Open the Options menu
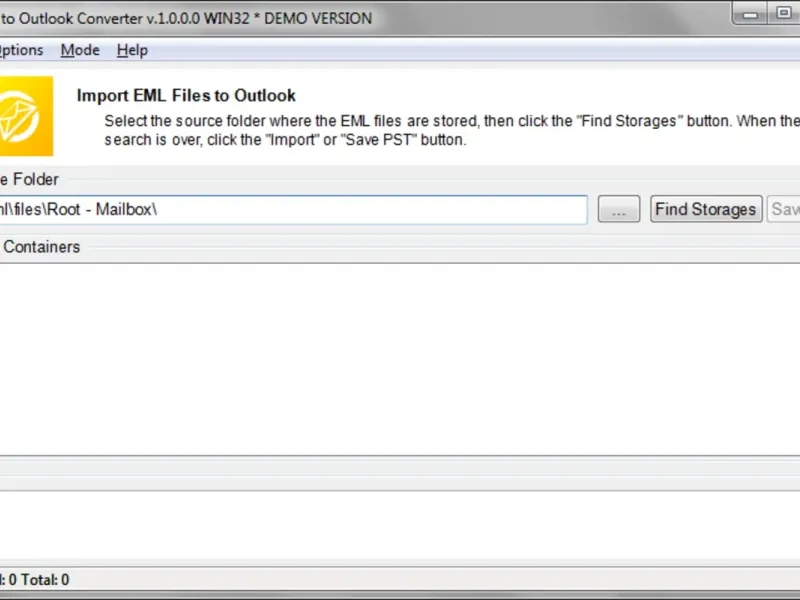The height and width of the screenshot is (600, 800). click(x=21, y=50)
